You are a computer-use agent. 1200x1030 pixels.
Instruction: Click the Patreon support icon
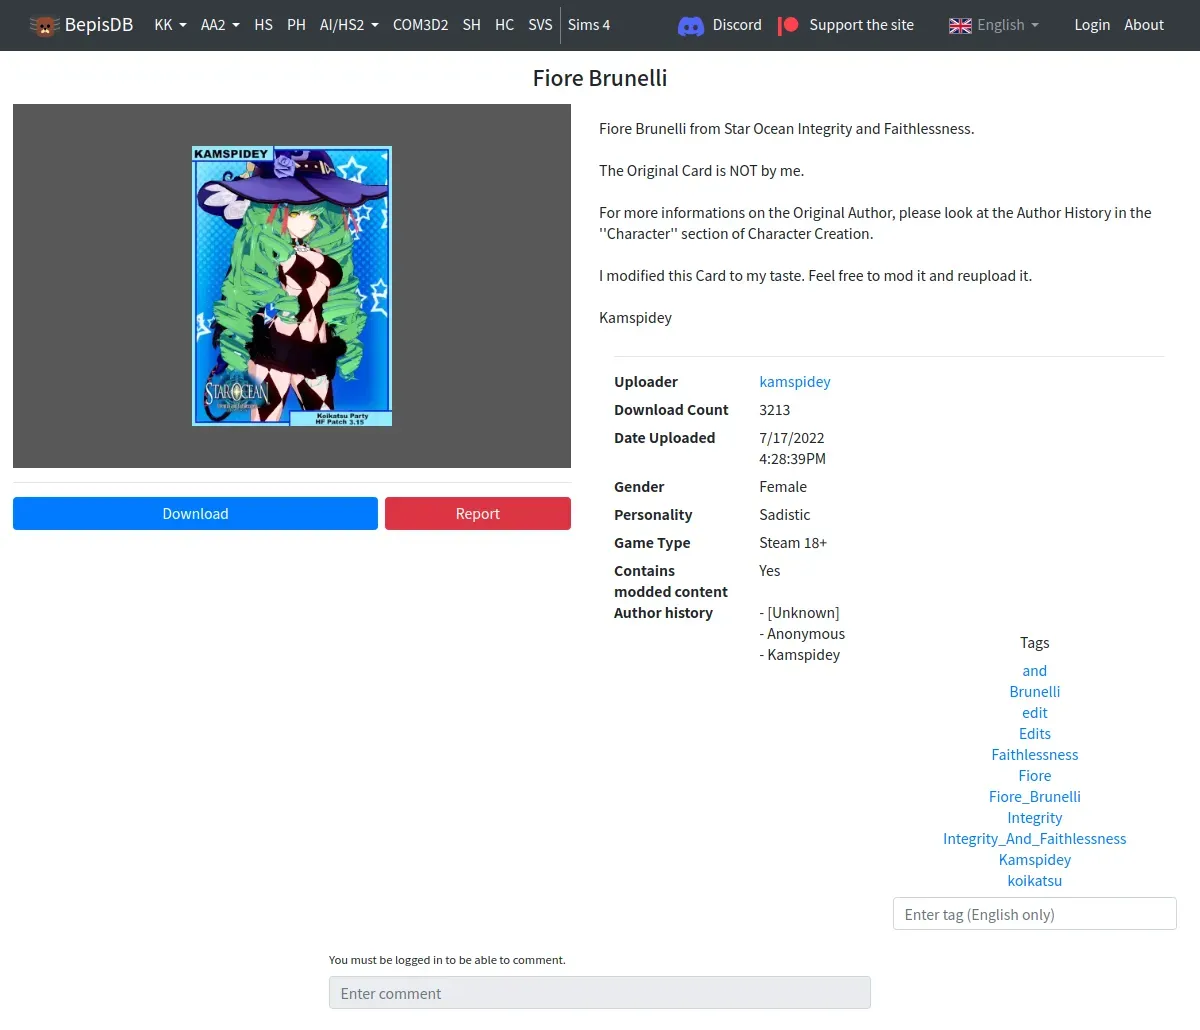point(789,25)
